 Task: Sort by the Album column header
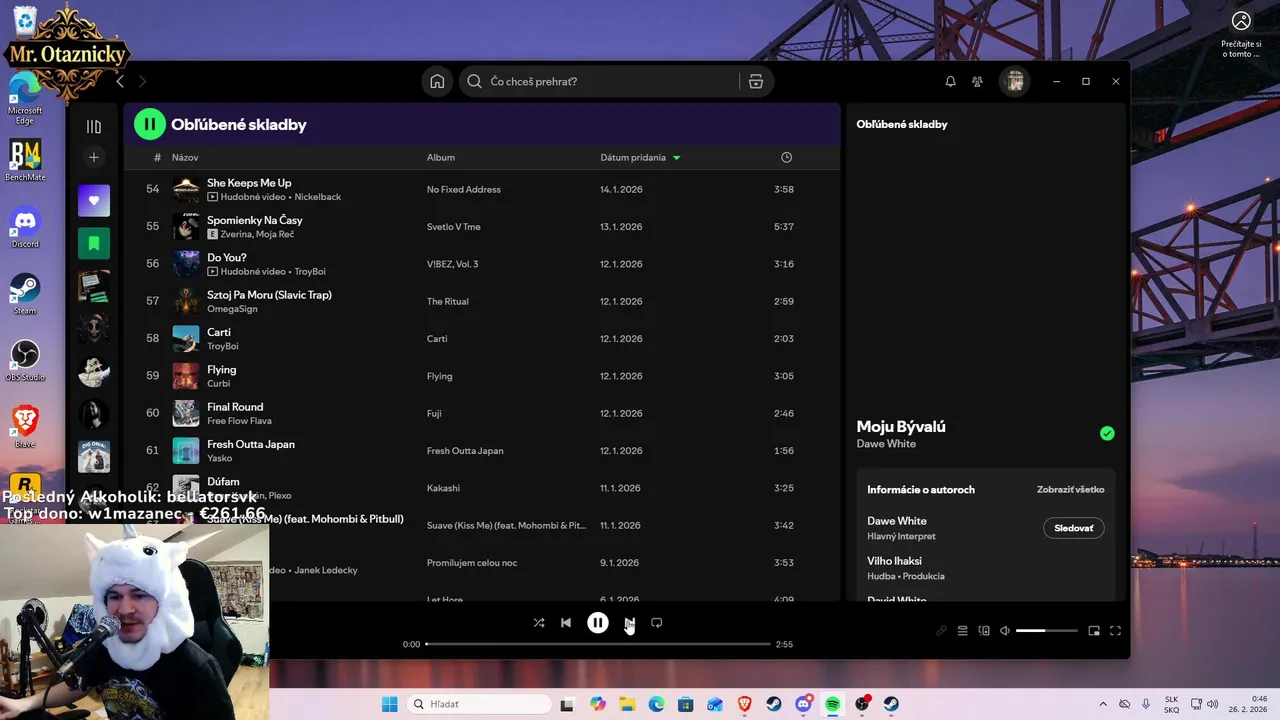441,158
